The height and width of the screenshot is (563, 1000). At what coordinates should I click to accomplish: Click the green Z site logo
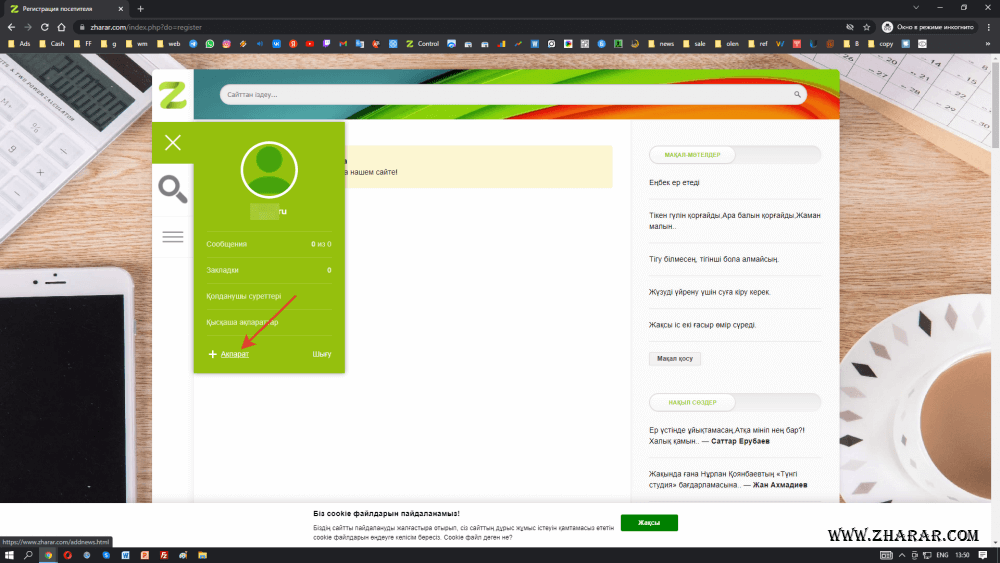coord(172,95)
